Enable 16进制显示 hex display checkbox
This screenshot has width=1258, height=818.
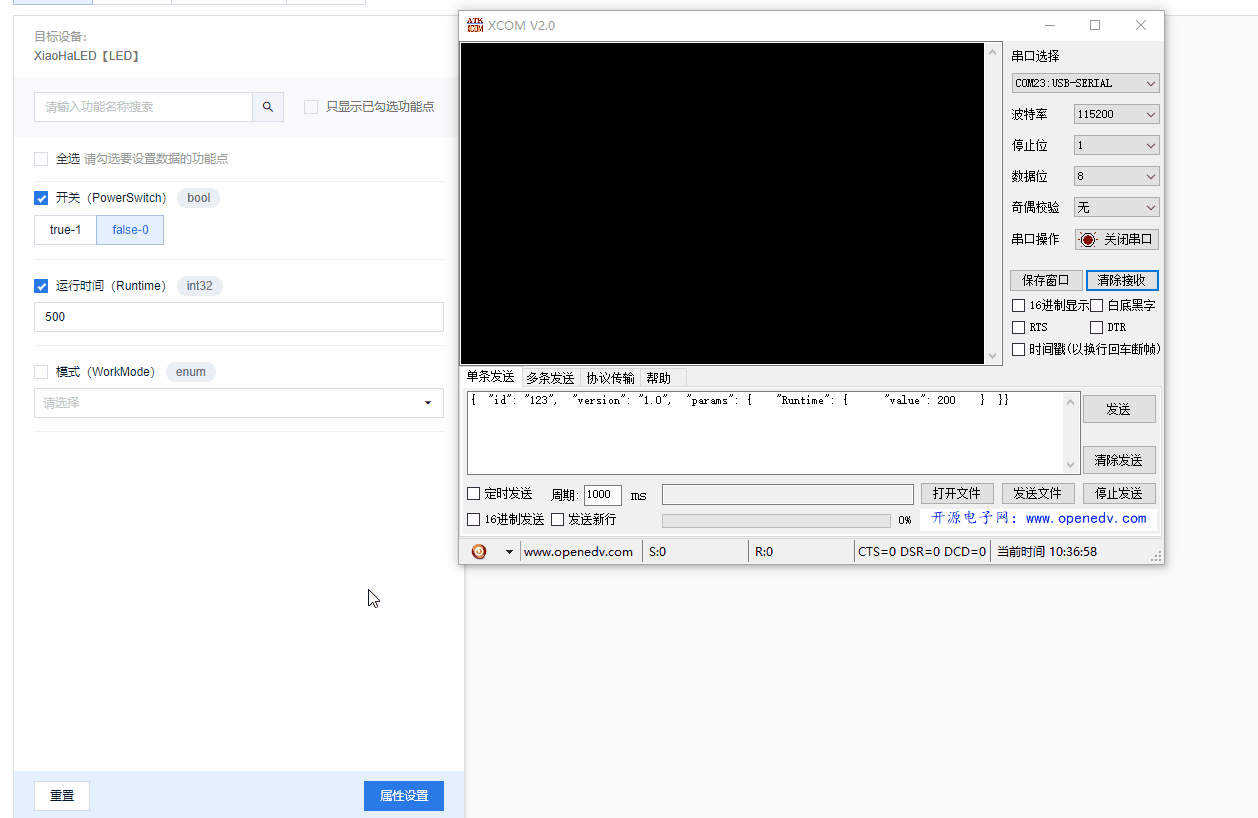(1018, 306)
